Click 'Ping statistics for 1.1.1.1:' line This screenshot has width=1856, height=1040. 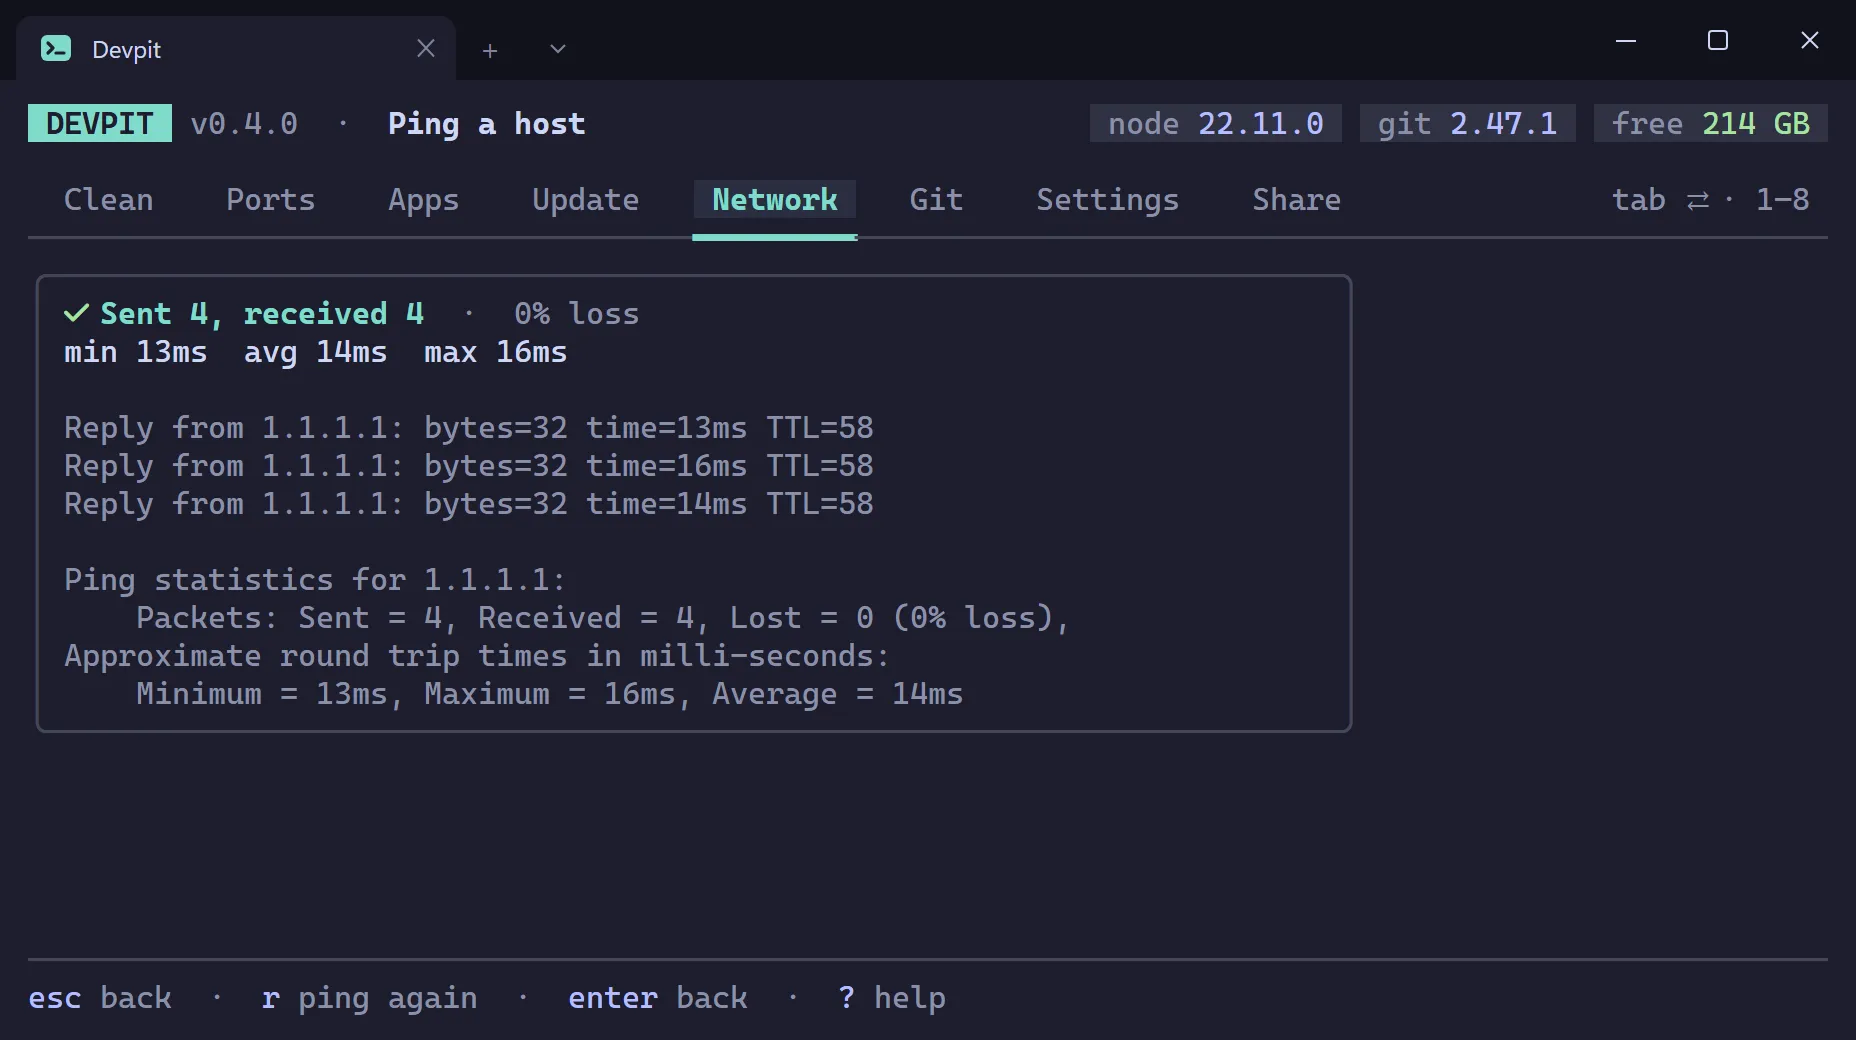[315, 580]
